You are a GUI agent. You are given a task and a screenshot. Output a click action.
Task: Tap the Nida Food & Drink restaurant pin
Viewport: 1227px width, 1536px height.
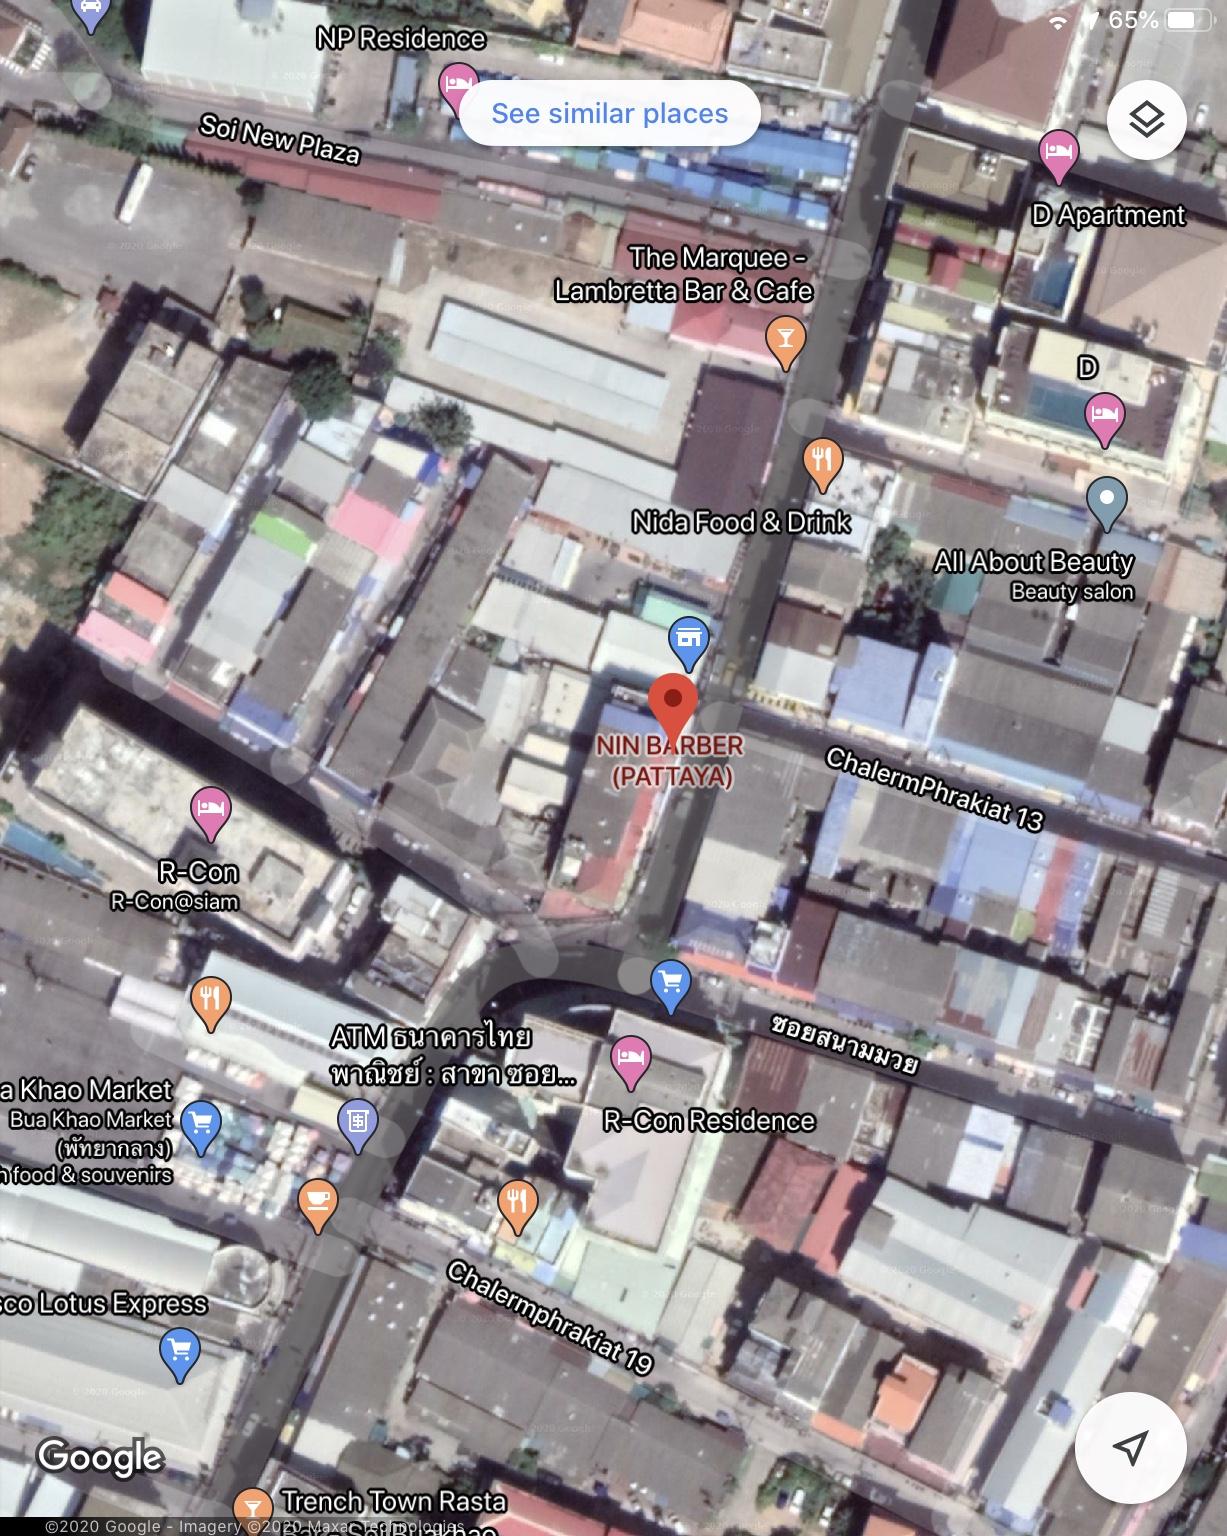click(x=823, y=464)
